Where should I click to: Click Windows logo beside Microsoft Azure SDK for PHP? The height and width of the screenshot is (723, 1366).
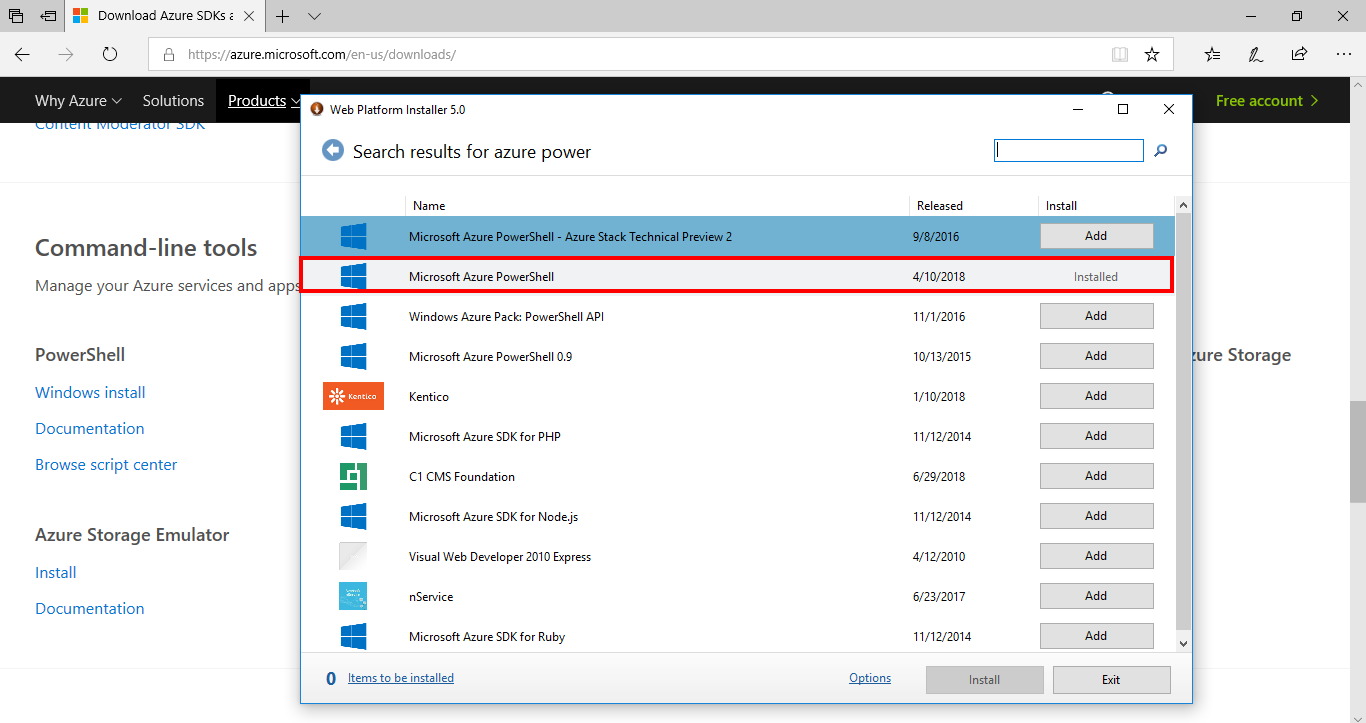(x=353, y=436)
